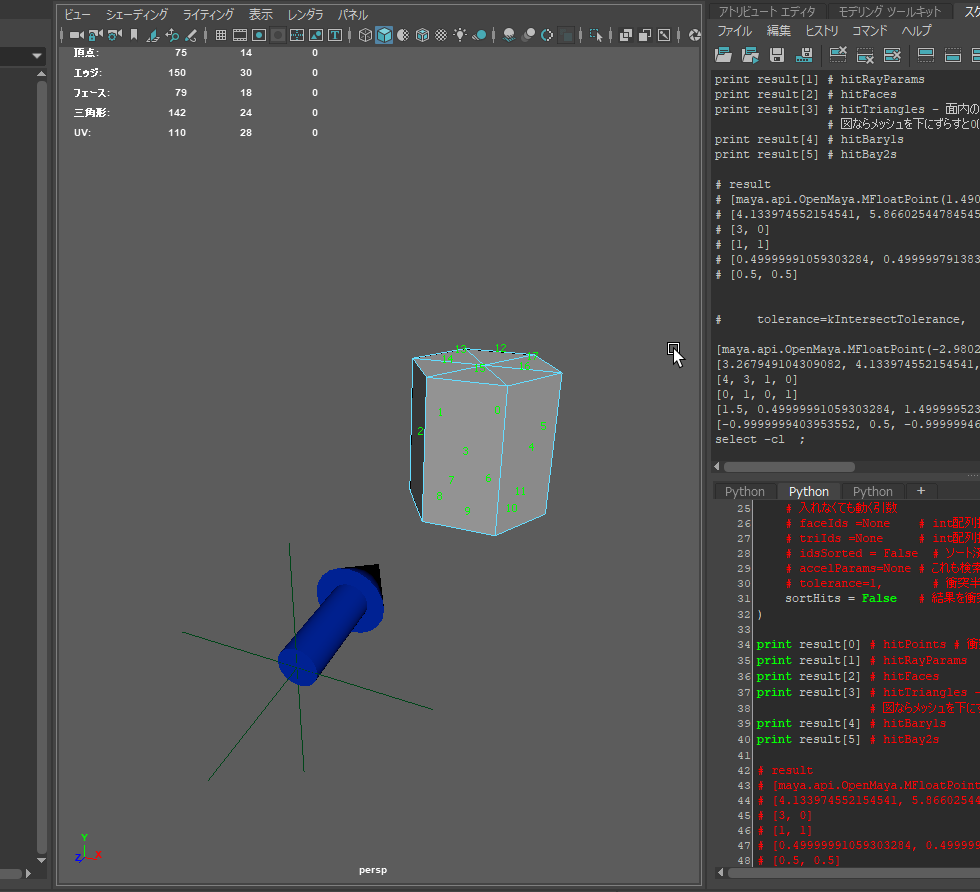Open the ヒストリ menu in Script Editor
The image size is (980, 892).
tap(821, 31)
